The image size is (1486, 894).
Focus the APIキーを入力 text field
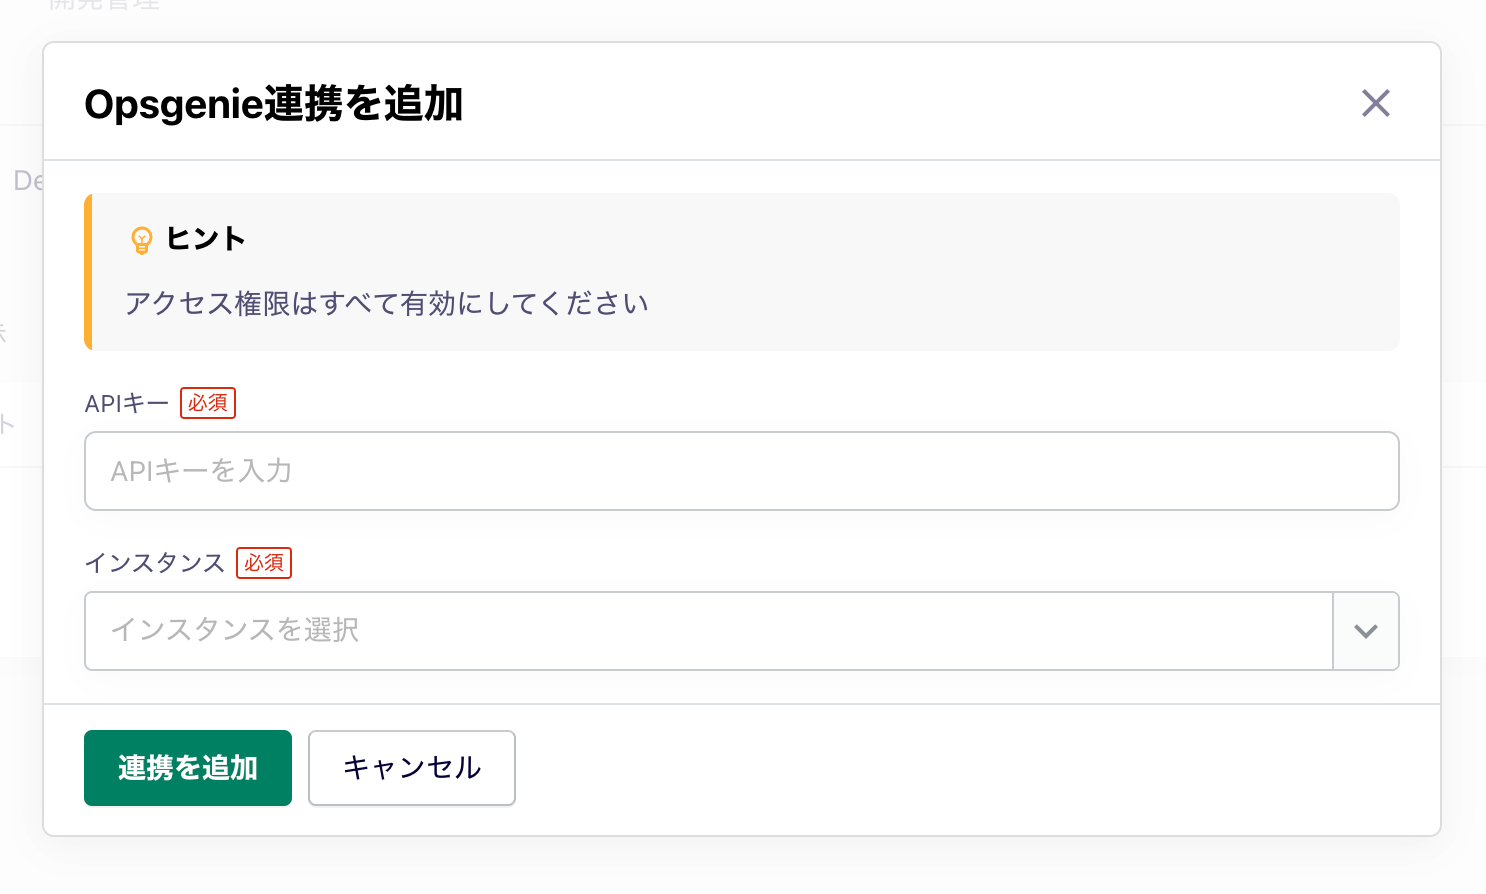click(x=742, y=471)
